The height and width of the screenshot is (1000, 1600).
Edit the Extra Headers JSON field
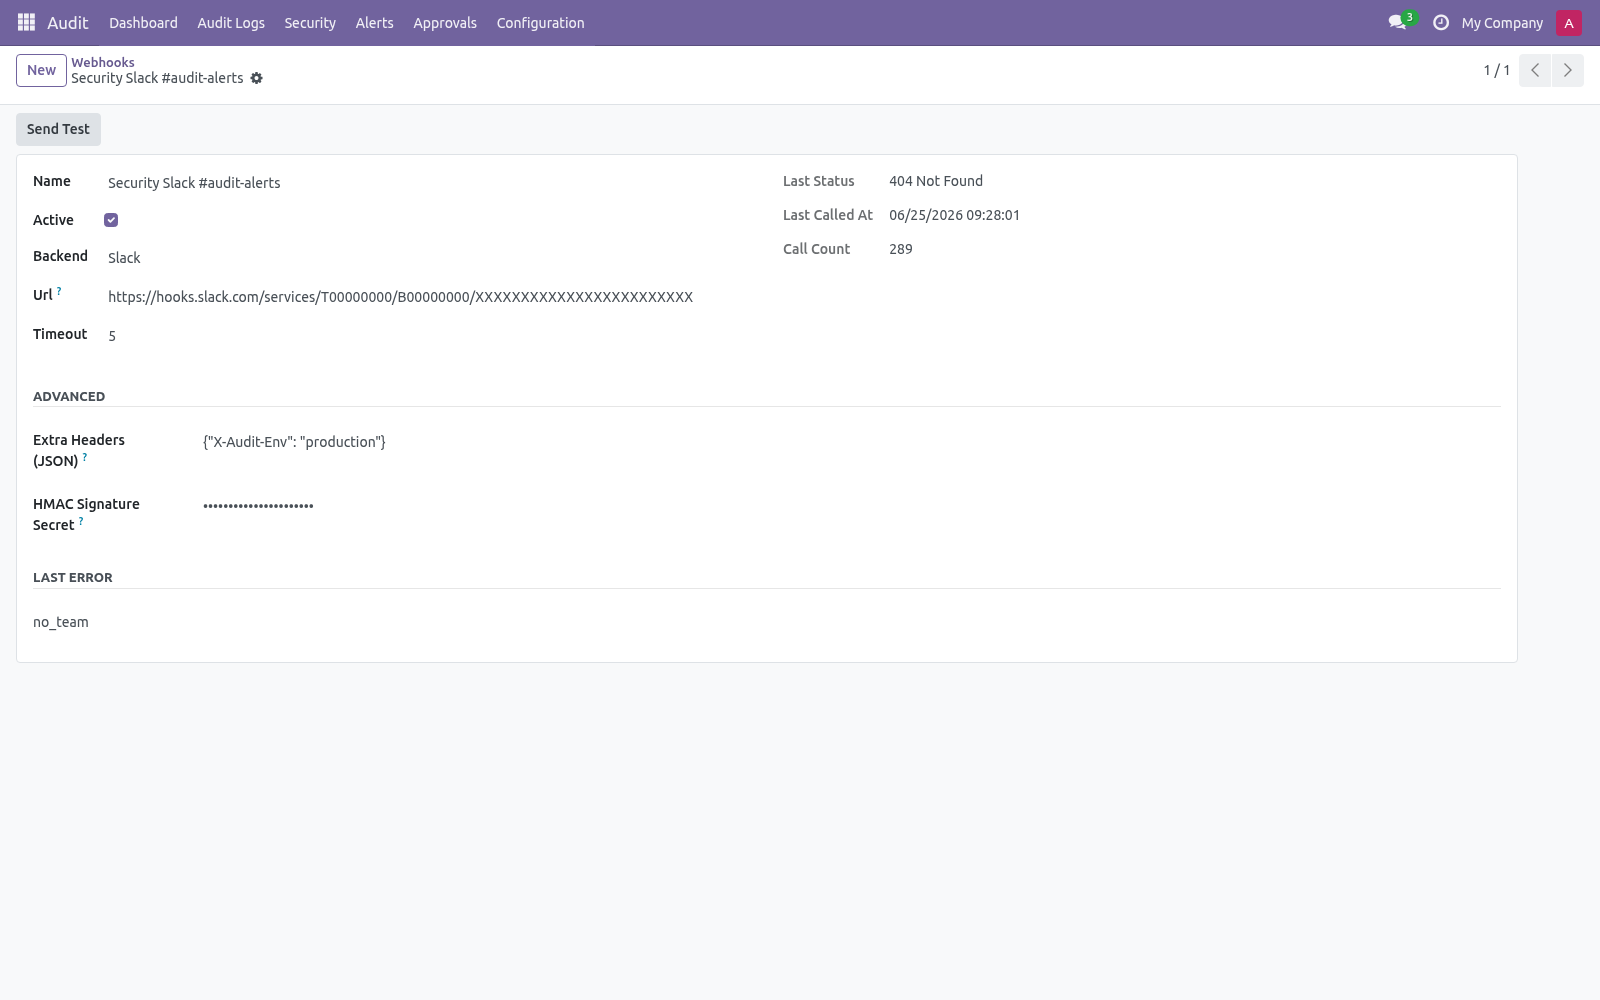coord(851,442)
